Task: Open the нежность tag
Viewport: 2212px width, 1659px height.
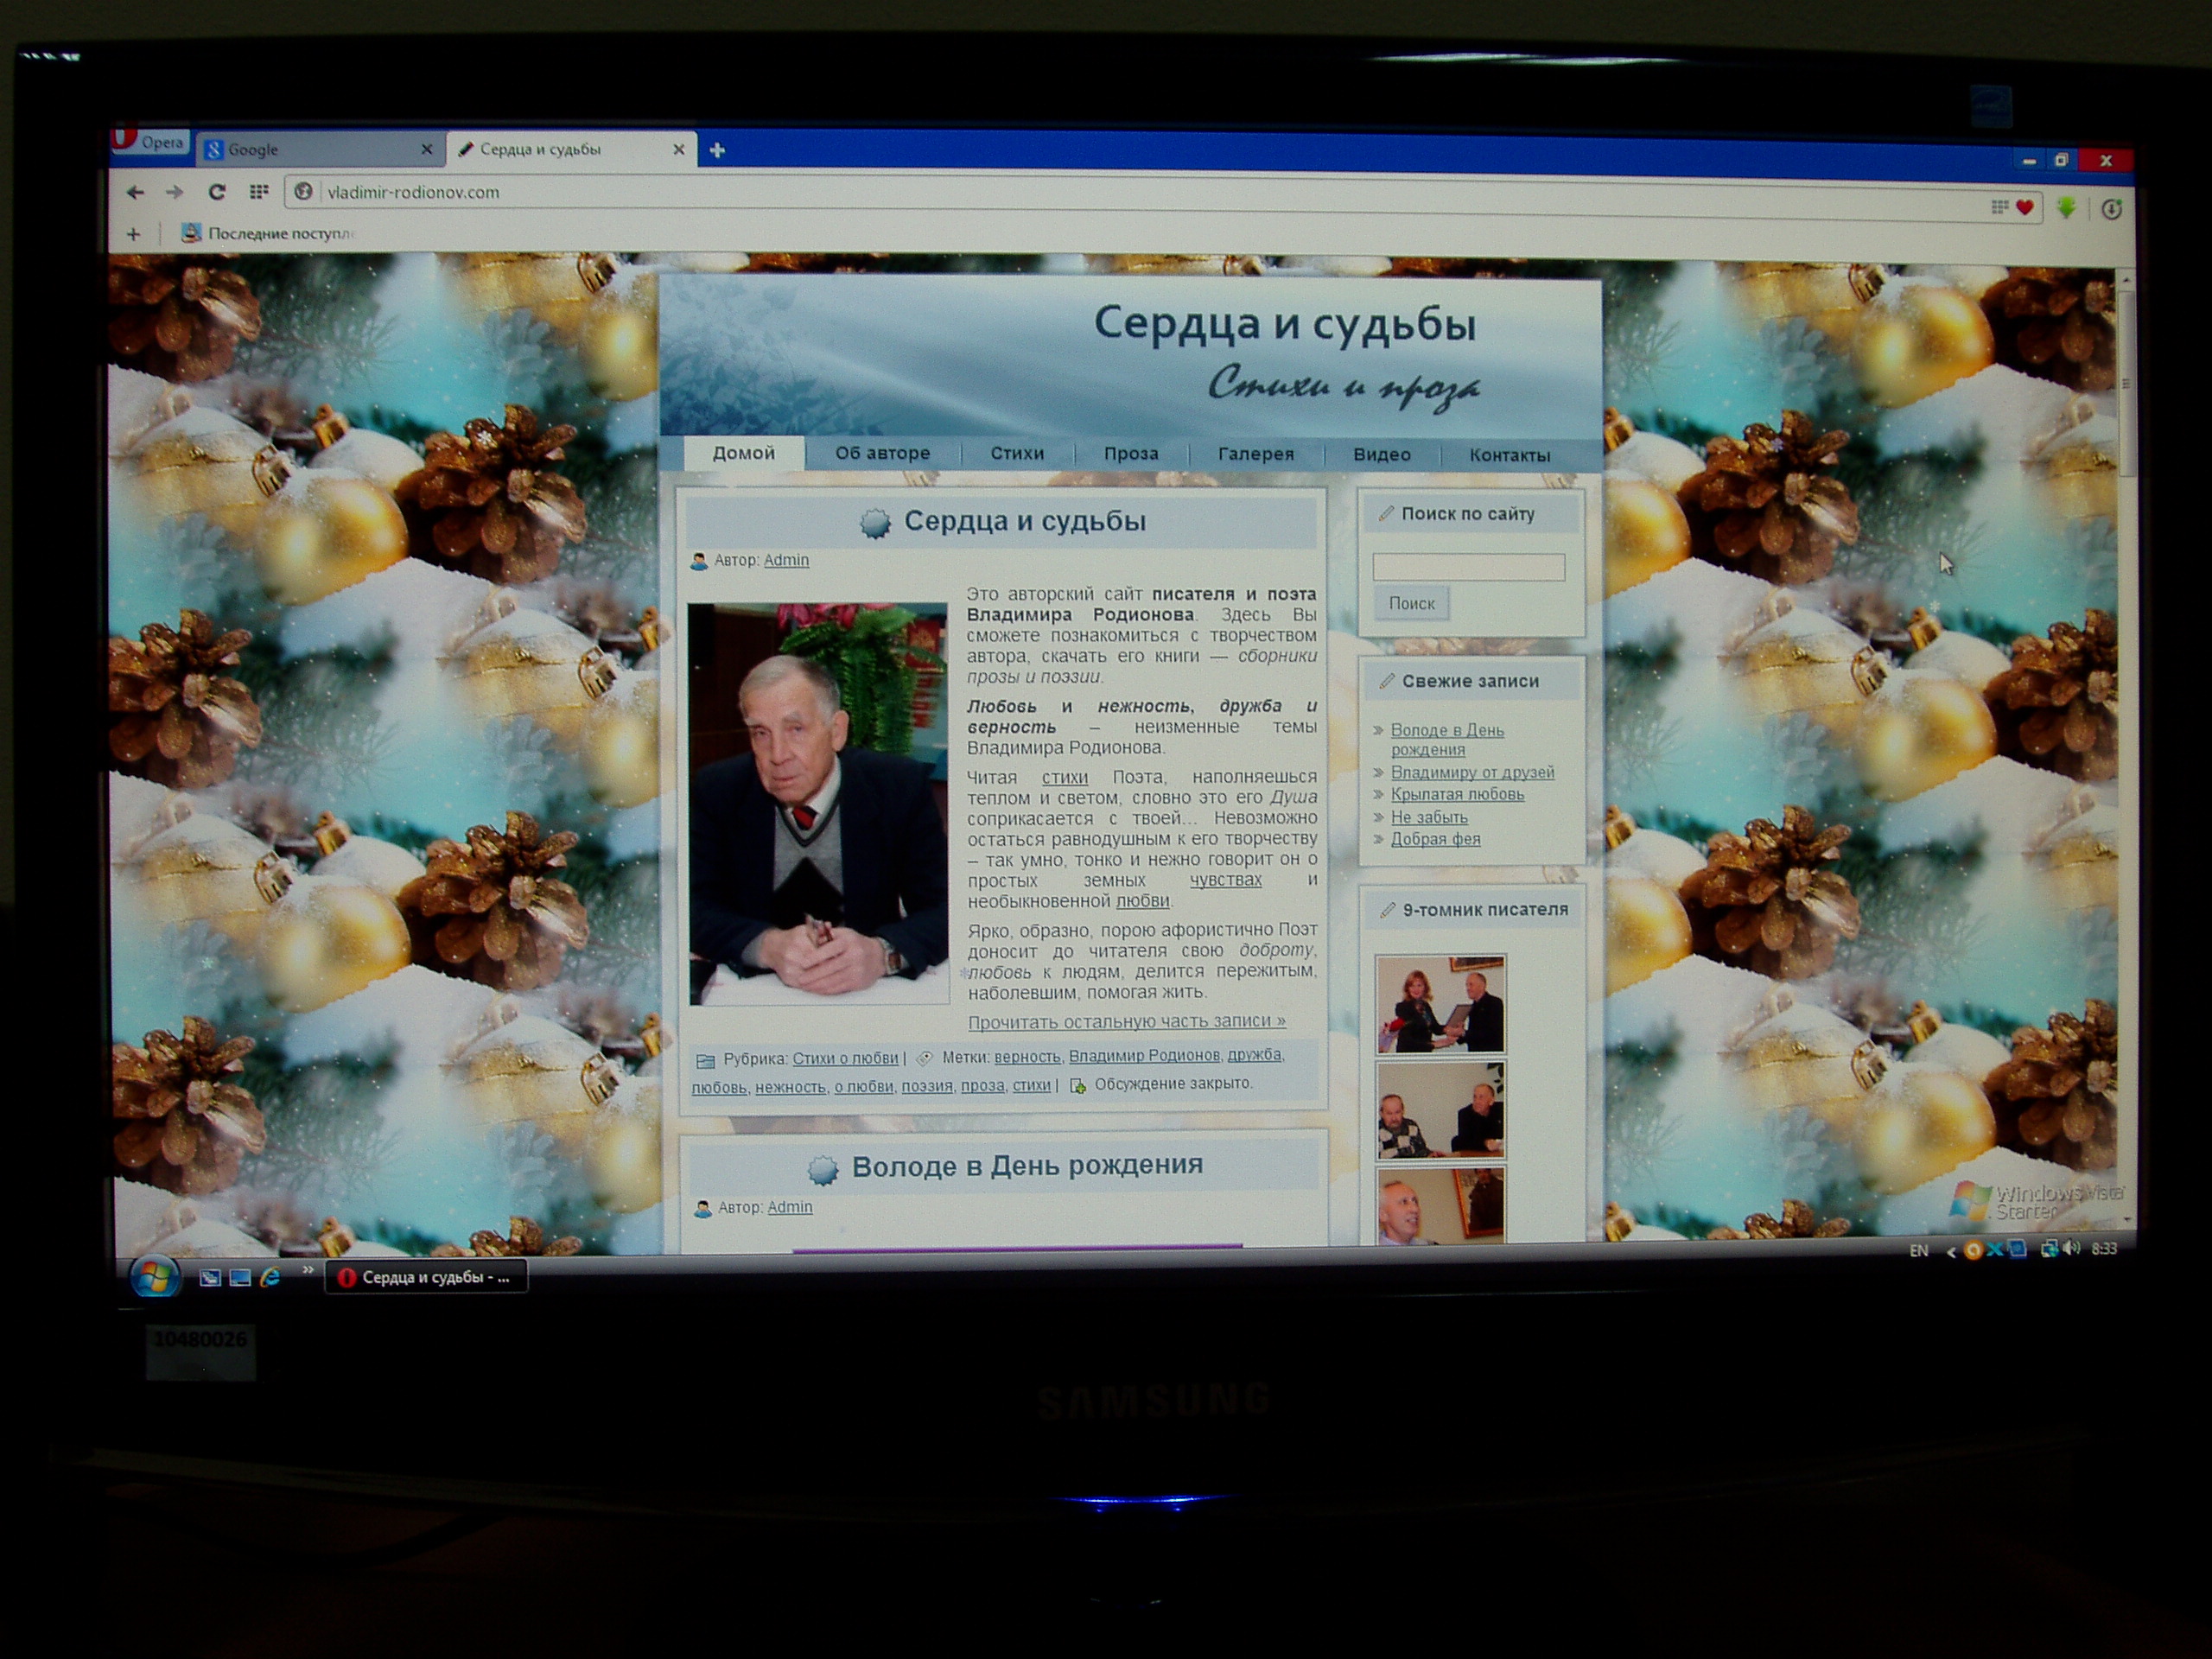Action: (x=790, y=1087)
